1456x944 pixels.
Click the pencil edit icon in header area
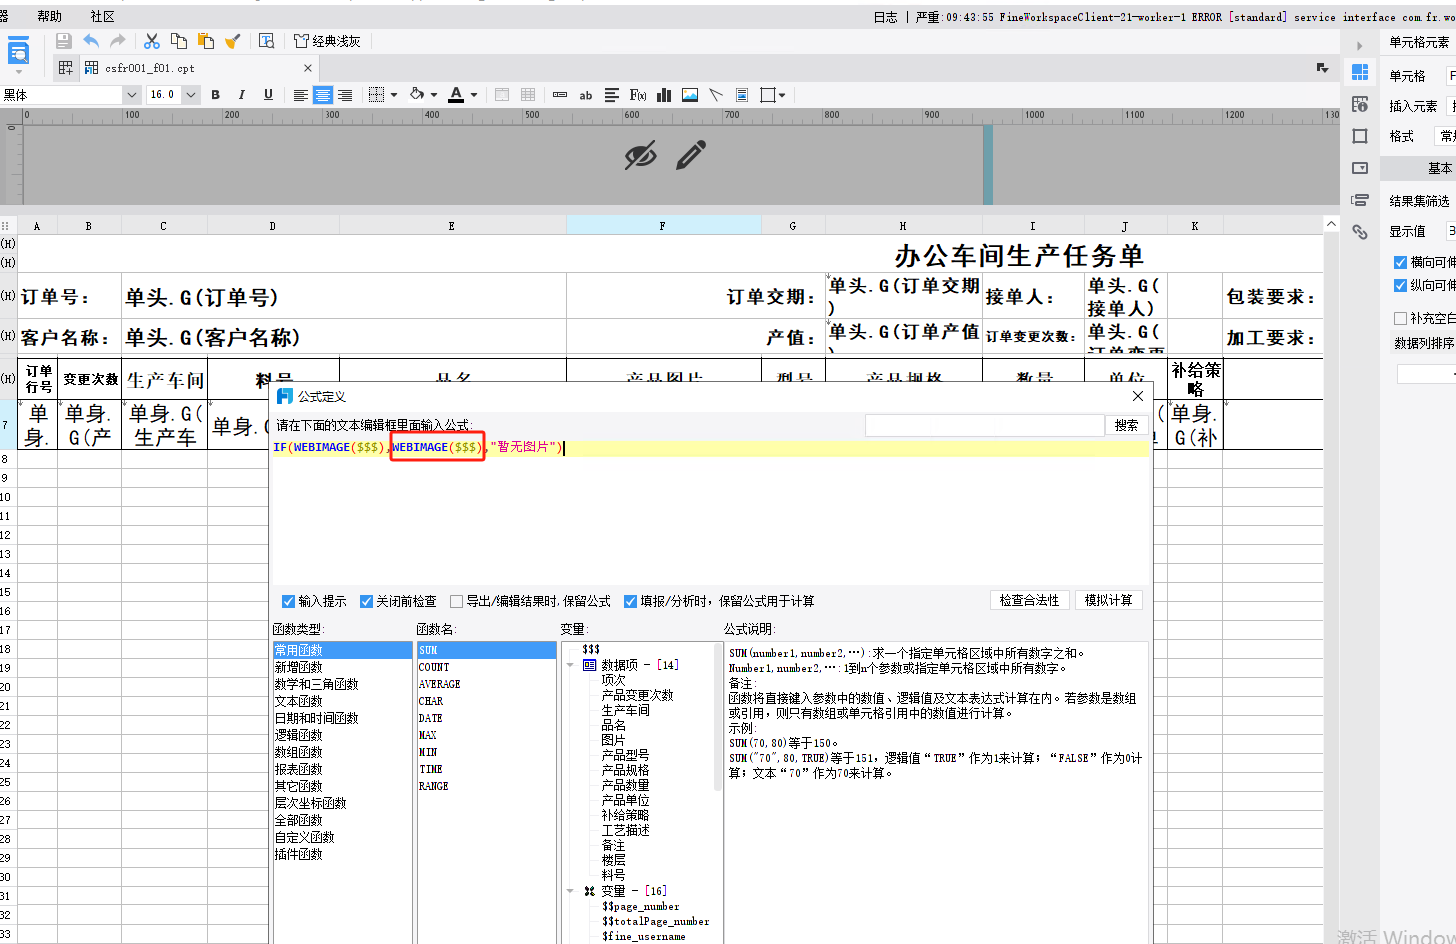(x=691, y=155)
